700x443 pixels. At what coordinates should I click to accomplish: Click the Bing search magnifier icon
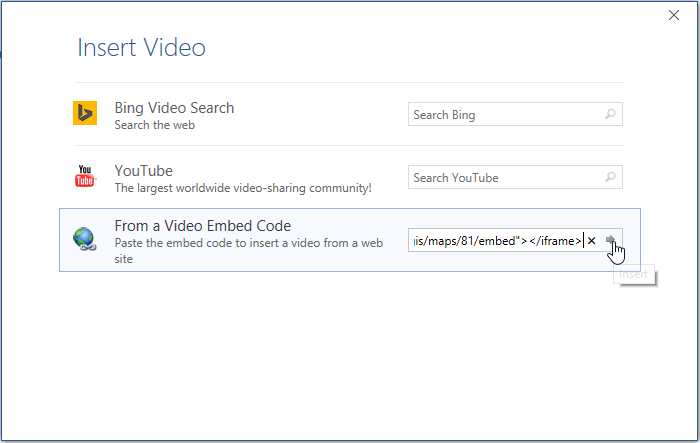click(610, 114)
